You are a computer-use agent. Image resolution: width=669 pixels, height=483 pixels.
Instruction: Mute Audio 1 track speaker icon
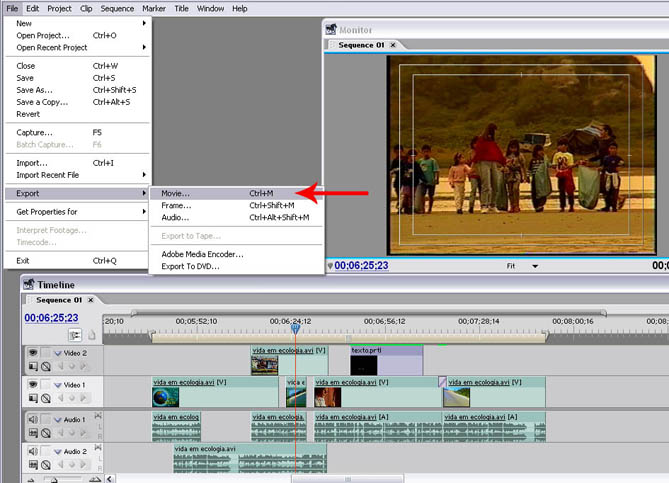click(32, 419)
